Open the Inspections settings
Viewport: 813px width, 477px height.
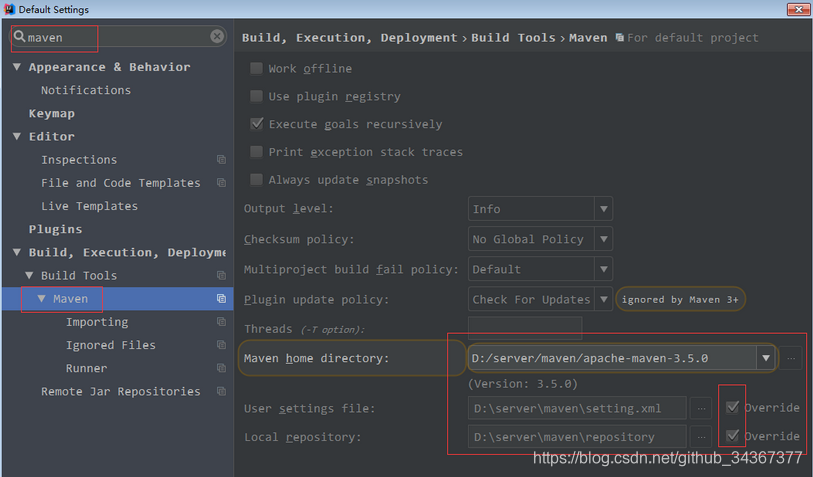click(x=79, y=160)
